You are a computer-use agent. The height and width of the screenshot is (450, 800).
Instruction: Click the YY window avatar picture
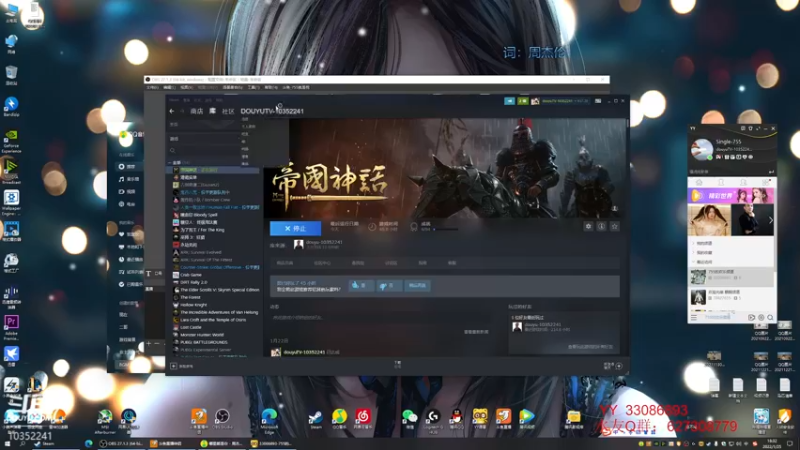(x=702, y=148)
